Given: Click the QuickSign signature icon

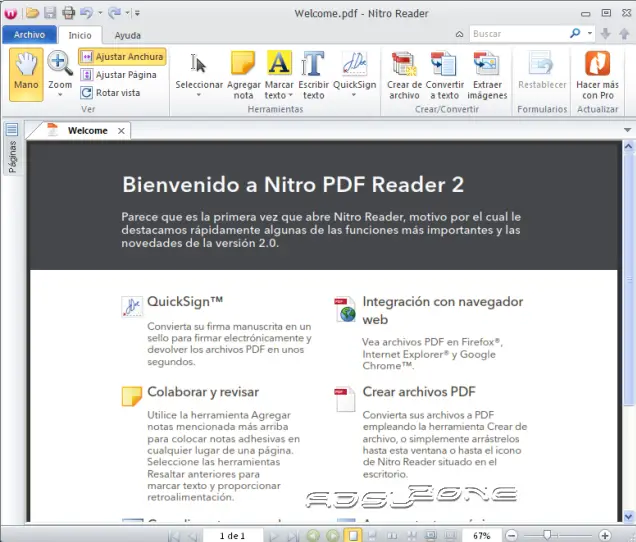Looking at the screenshot, I should click(355, 64).
